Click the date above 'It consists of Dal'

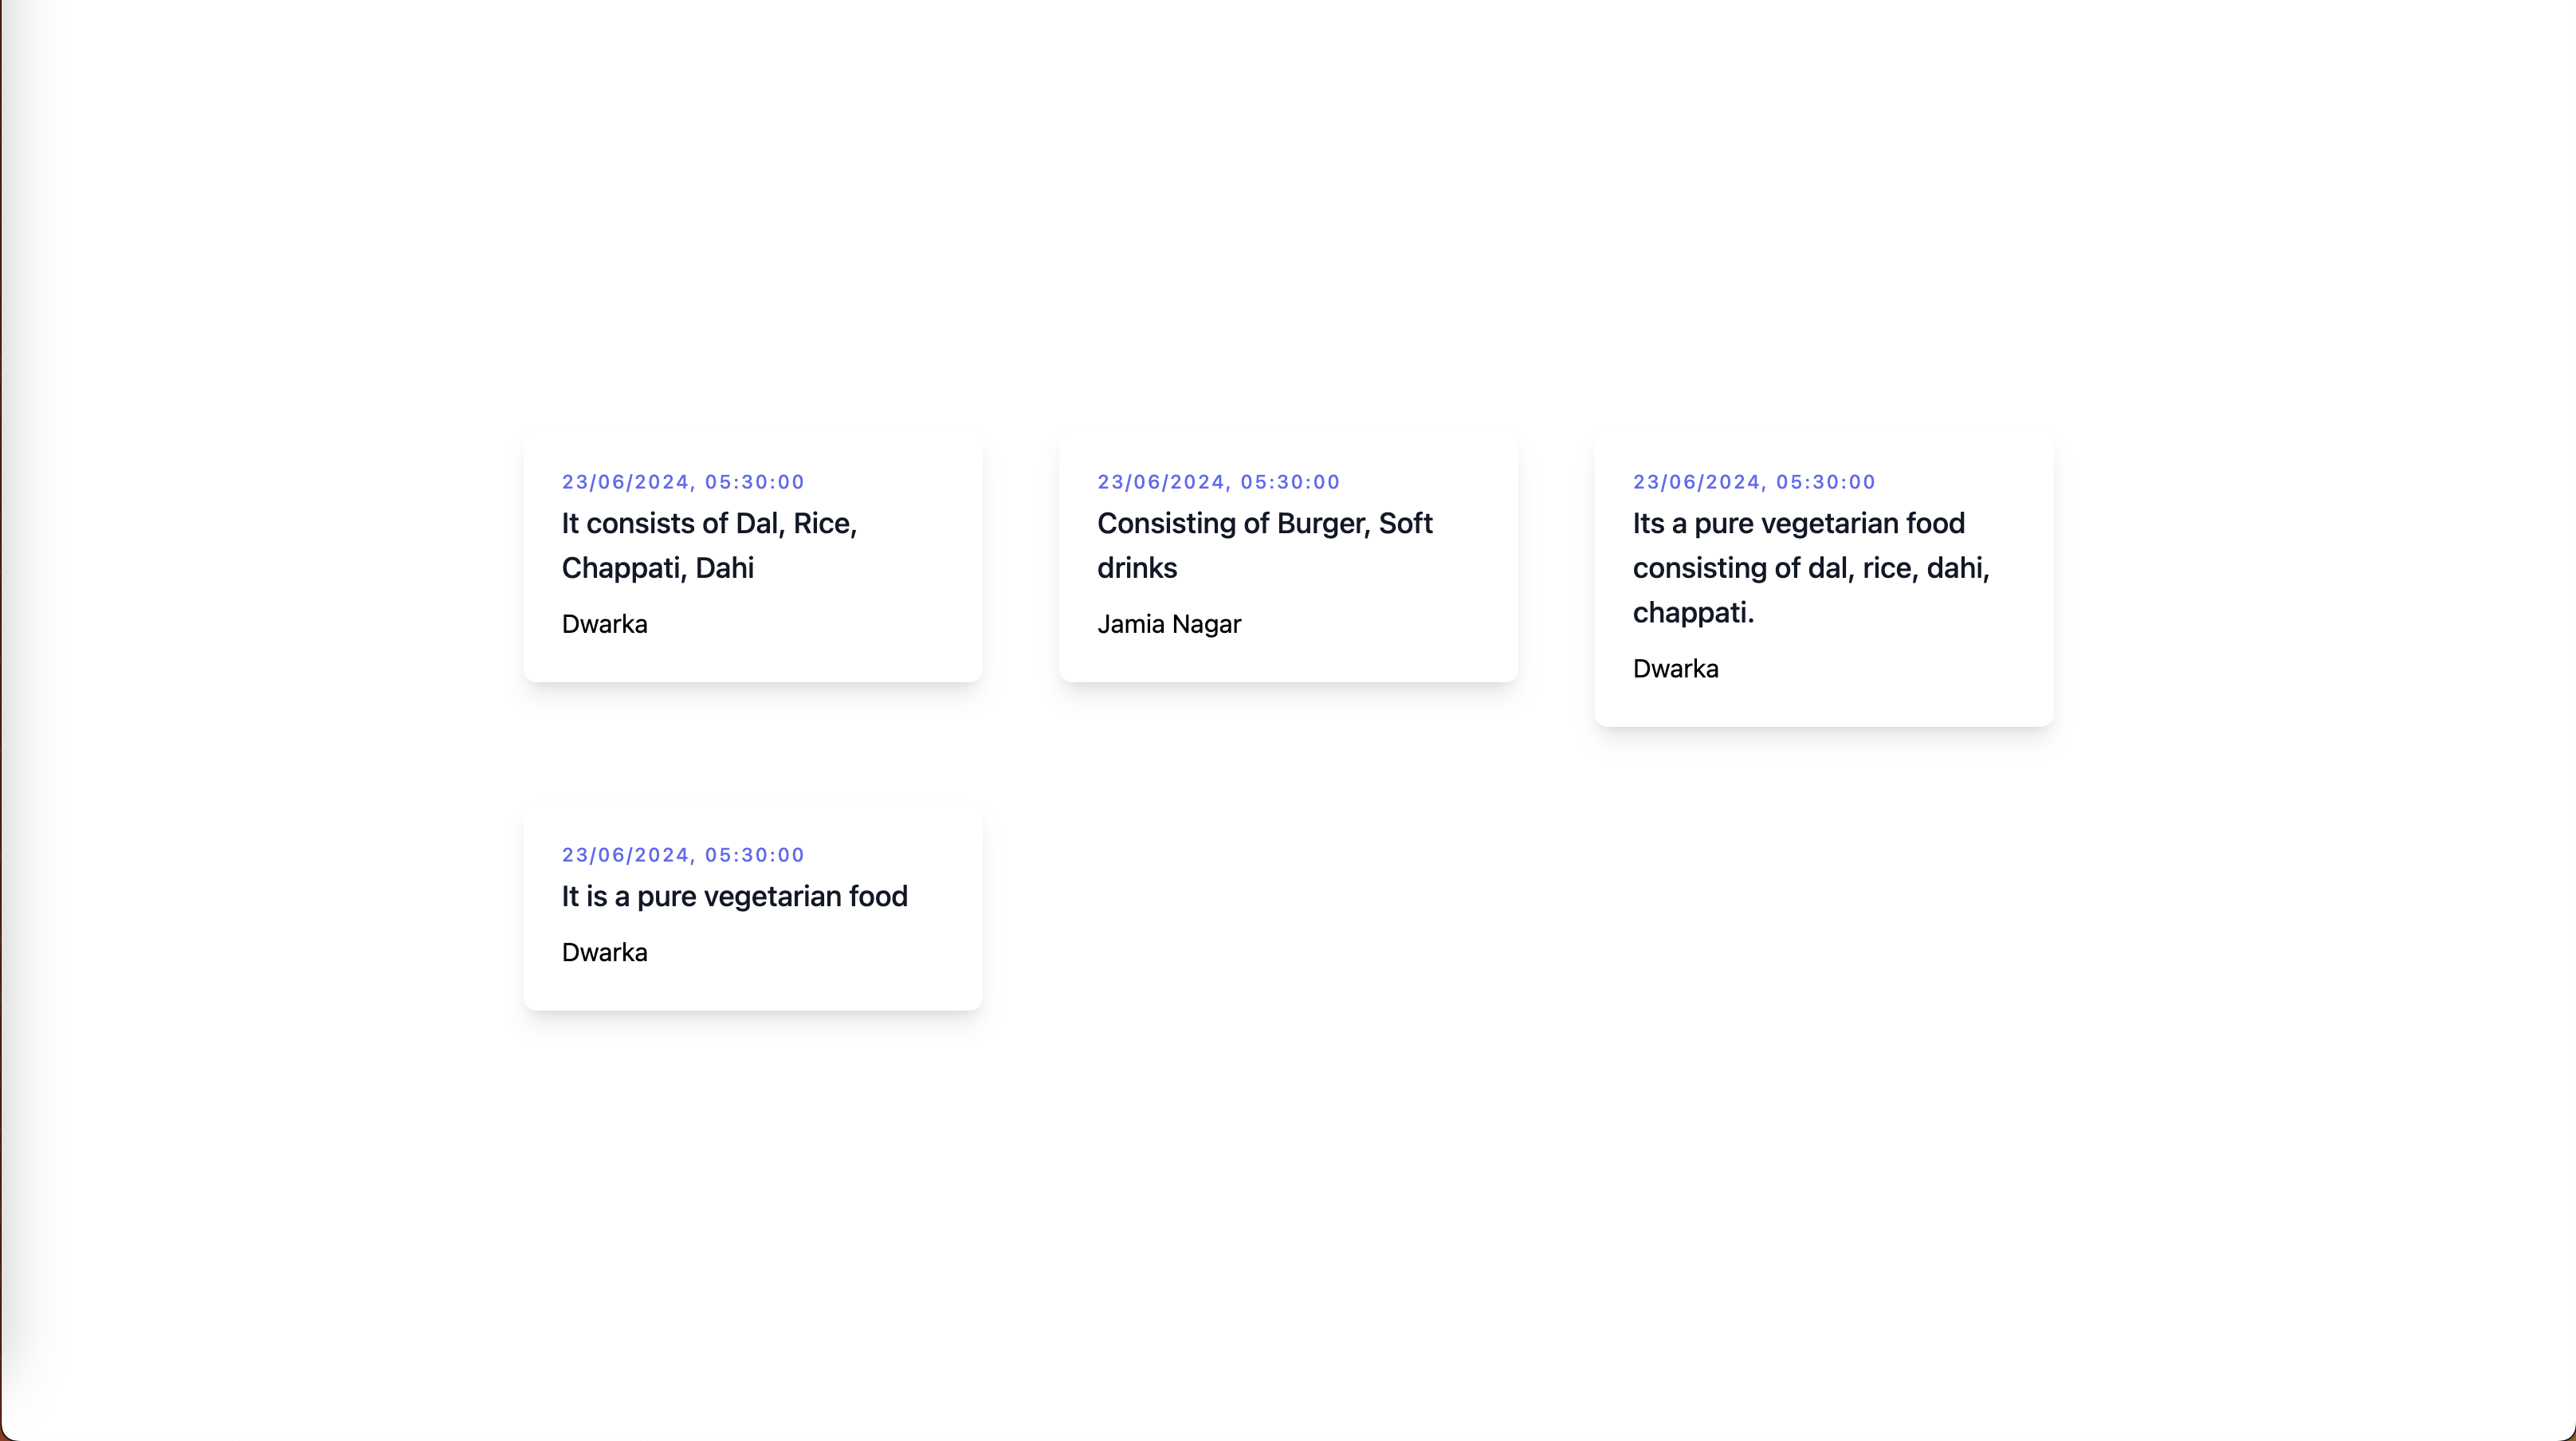682,482
